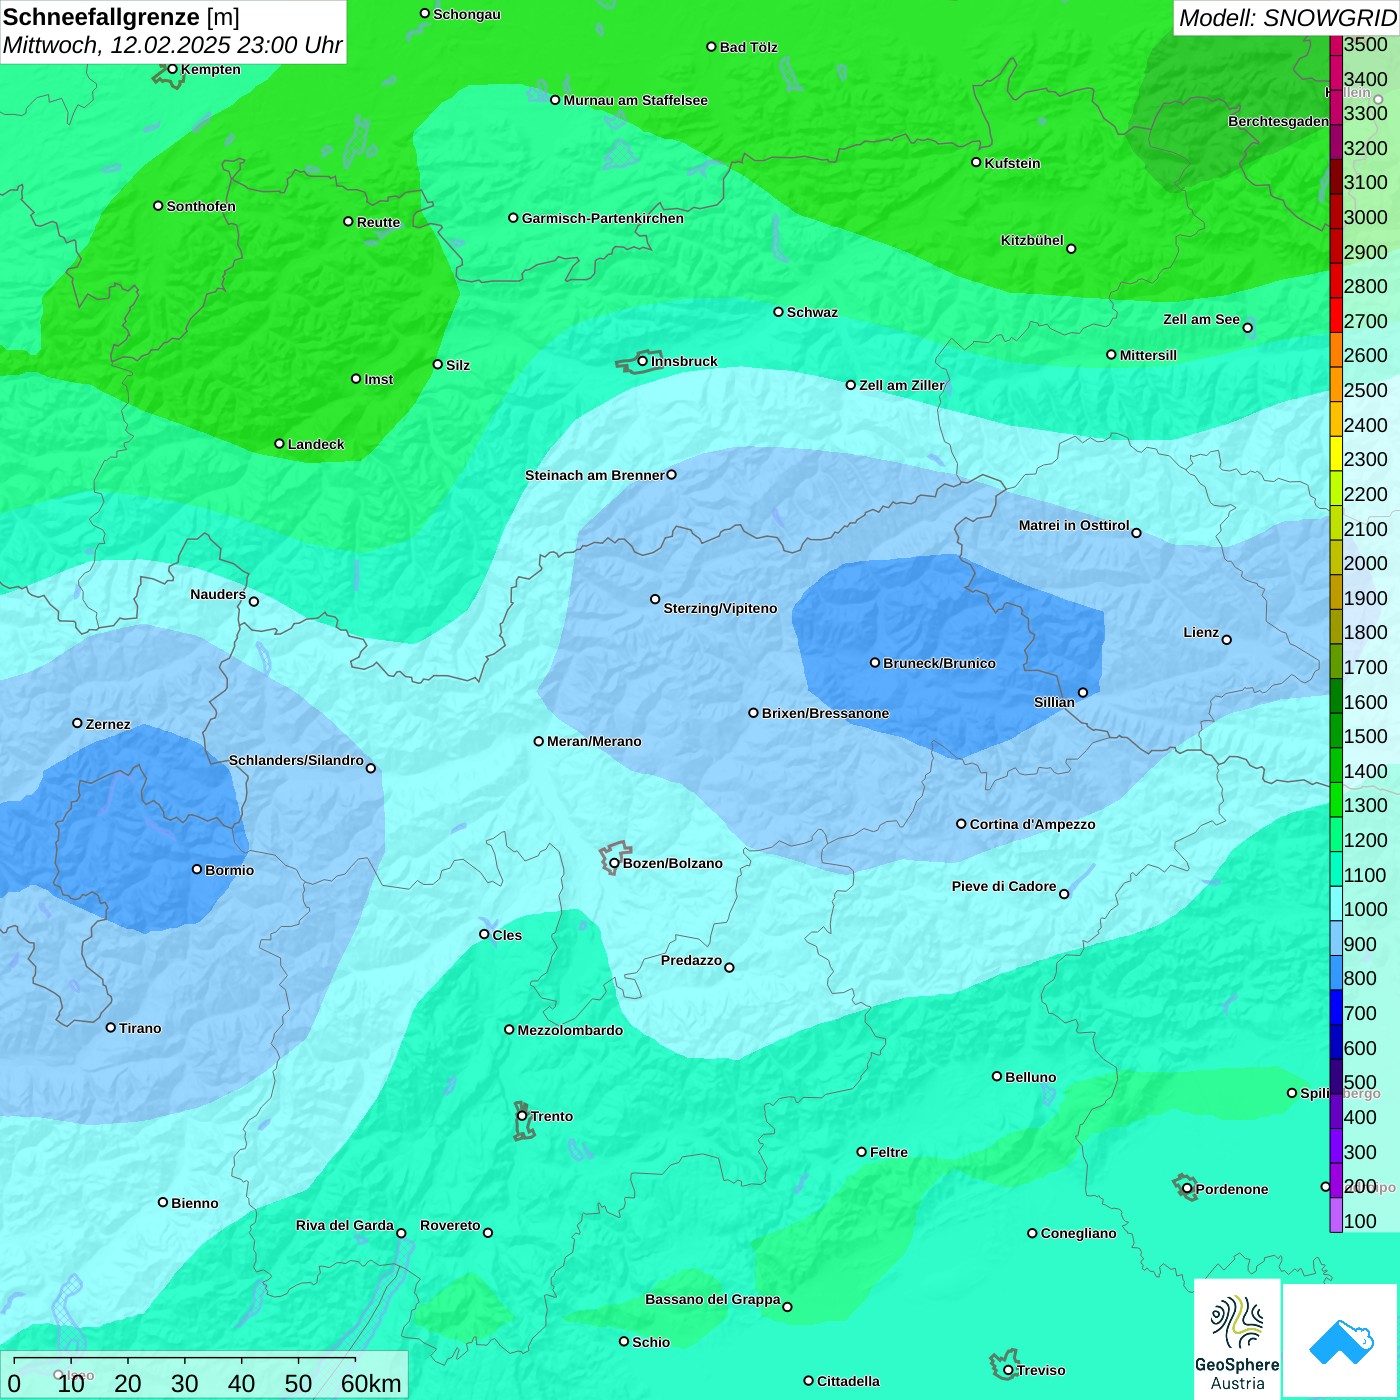
Task: Click the Kempten city marker
Action: click(x=172, y=69)
